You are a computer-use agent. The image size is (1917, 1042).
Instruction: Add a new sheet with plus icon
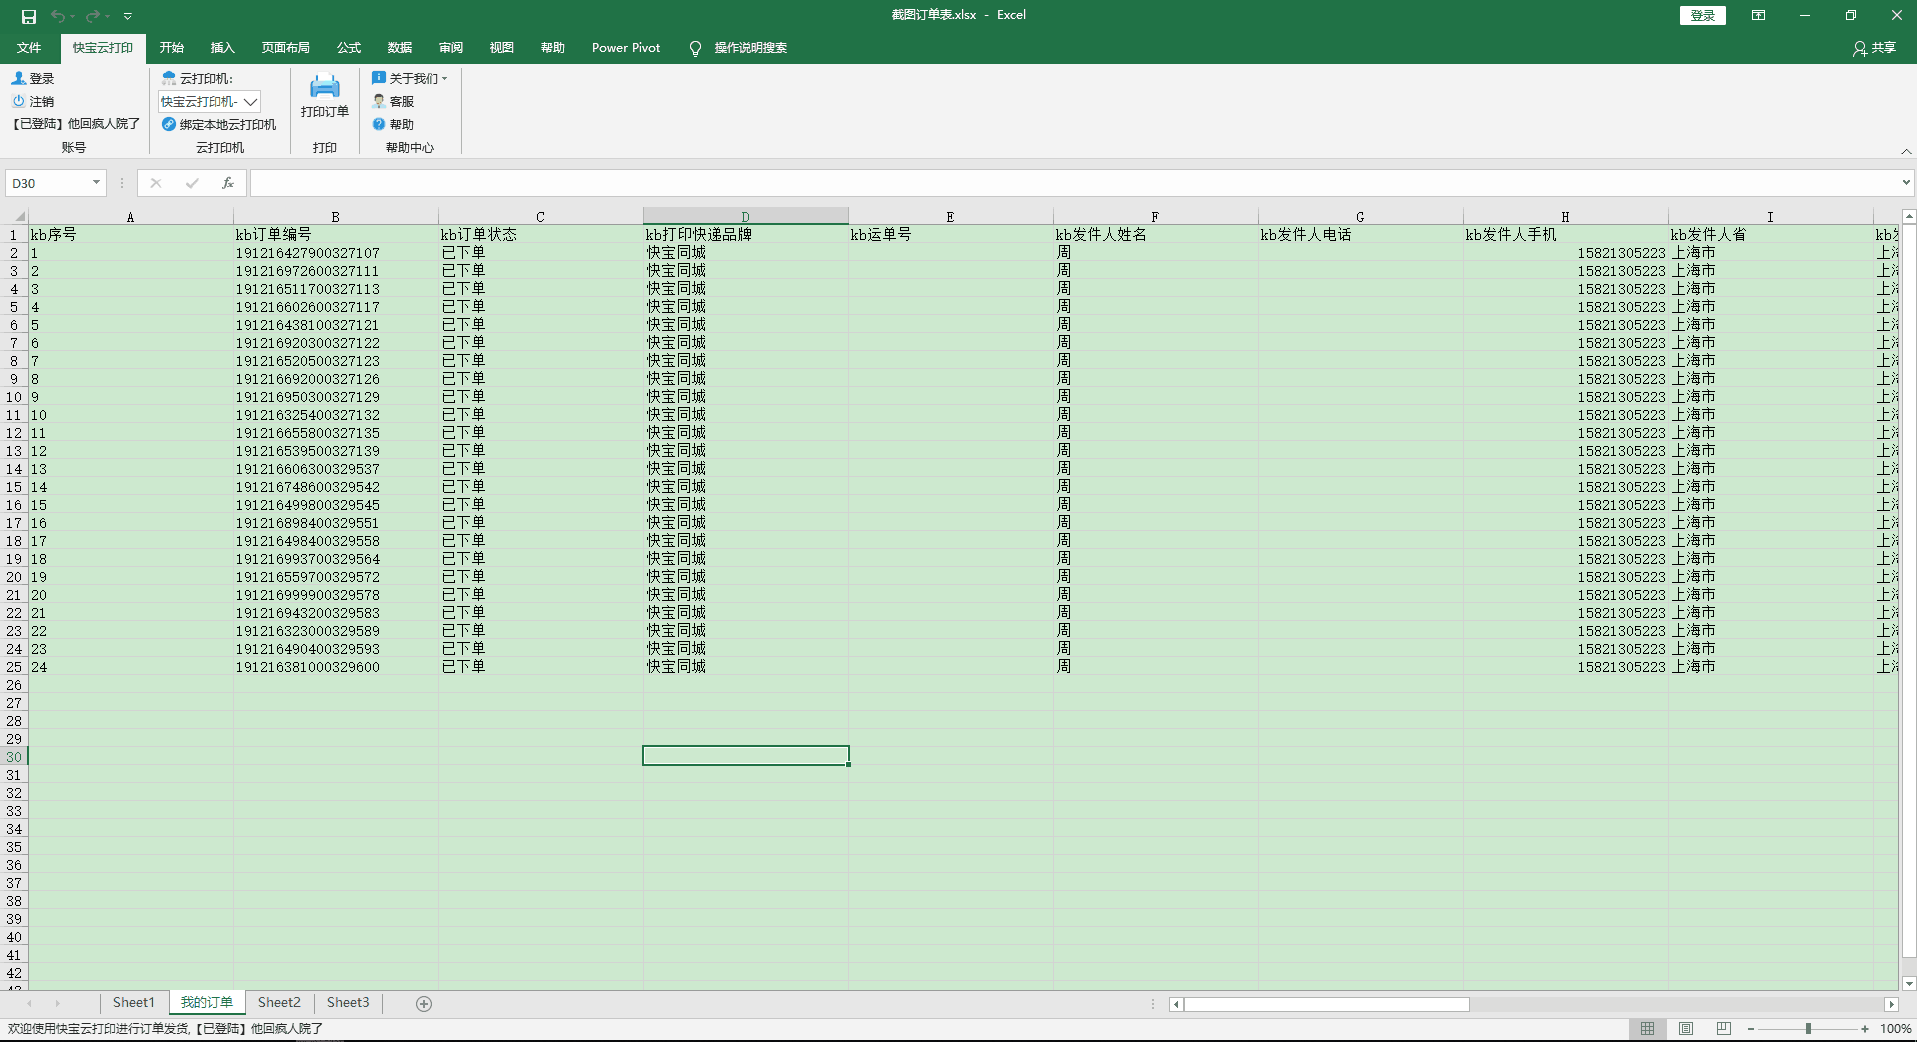(424, 1004)
